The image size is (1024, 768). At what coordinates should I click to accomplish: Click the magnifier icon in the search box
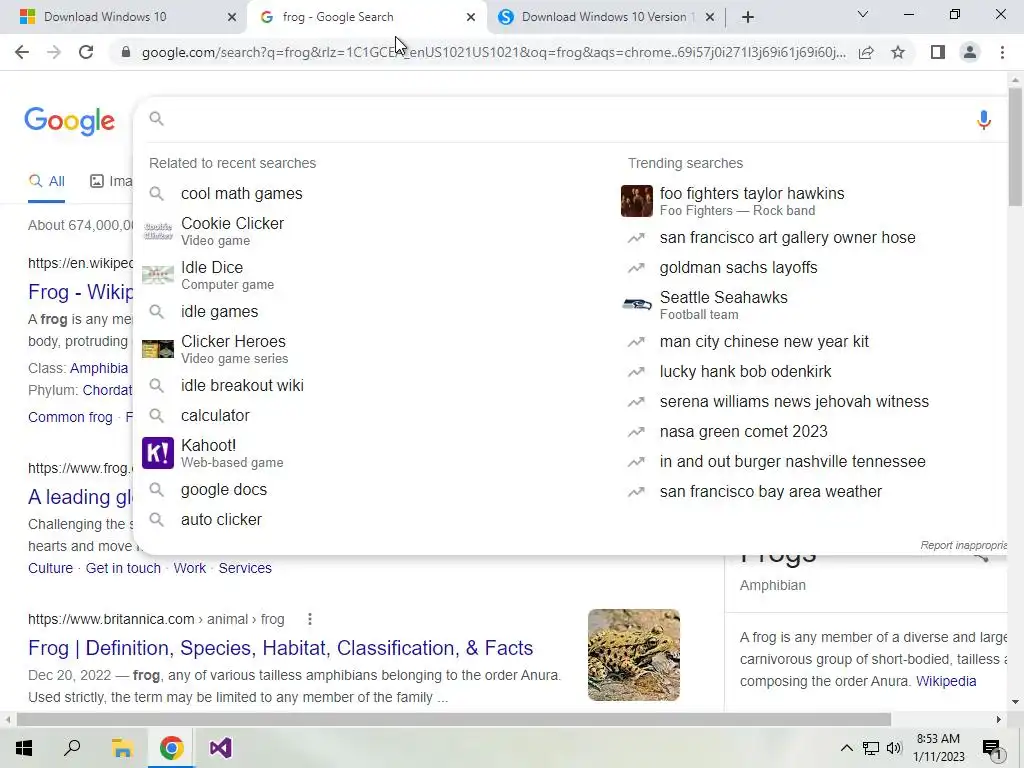(156, 118)
